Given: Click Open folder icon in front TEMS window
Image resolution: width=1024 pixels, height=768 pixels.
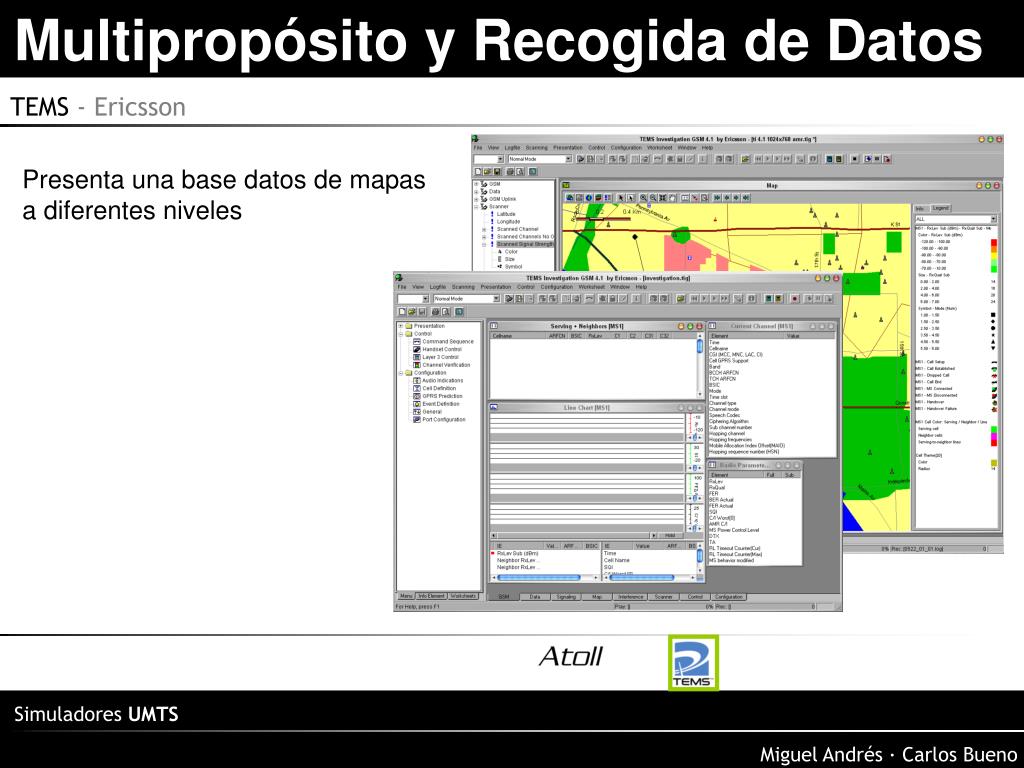Looking at the screenshot, I should [411, 312].
